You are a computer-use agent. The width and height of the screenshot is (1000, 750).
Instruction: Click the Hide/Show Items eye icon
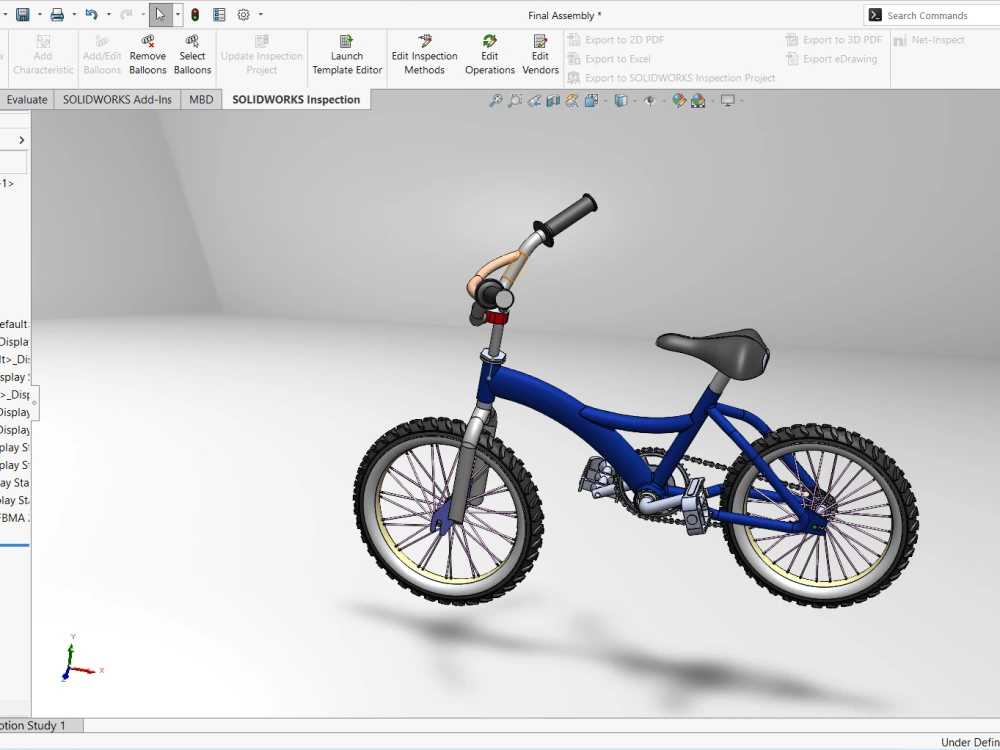650,101
